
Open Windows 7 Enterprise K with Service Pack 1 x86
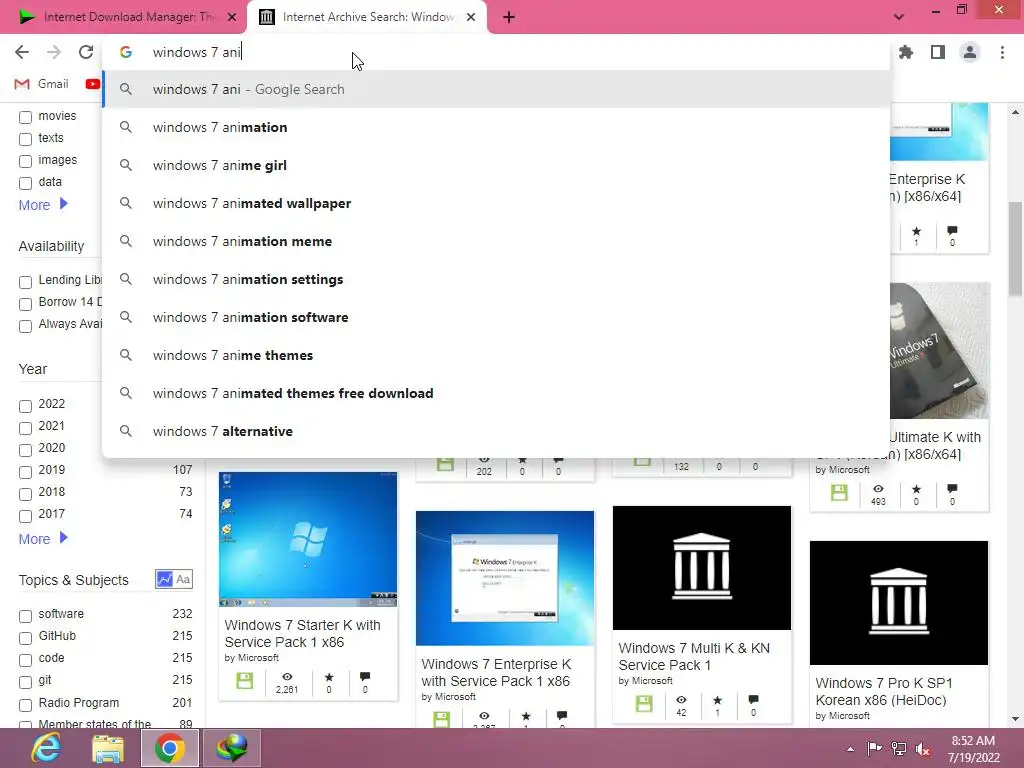coord(496,672)
